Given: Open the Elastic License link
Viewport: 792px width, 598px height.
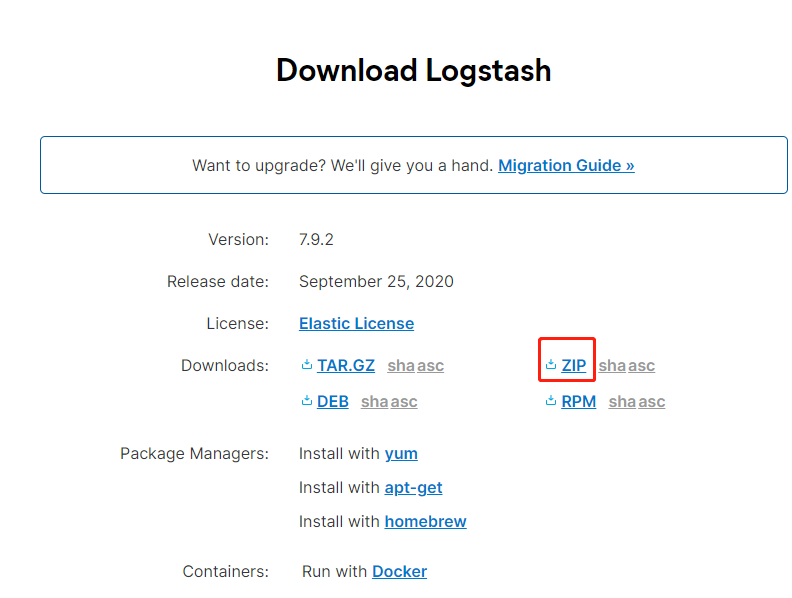Looking at the screenshot, I should [357, 323].
